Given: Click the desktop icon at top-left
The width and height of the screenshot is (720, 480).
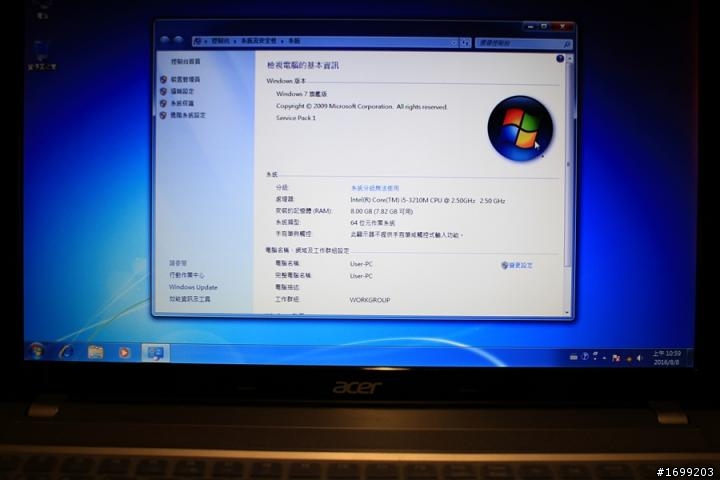Looking at the screenshot, I should 42,9.
